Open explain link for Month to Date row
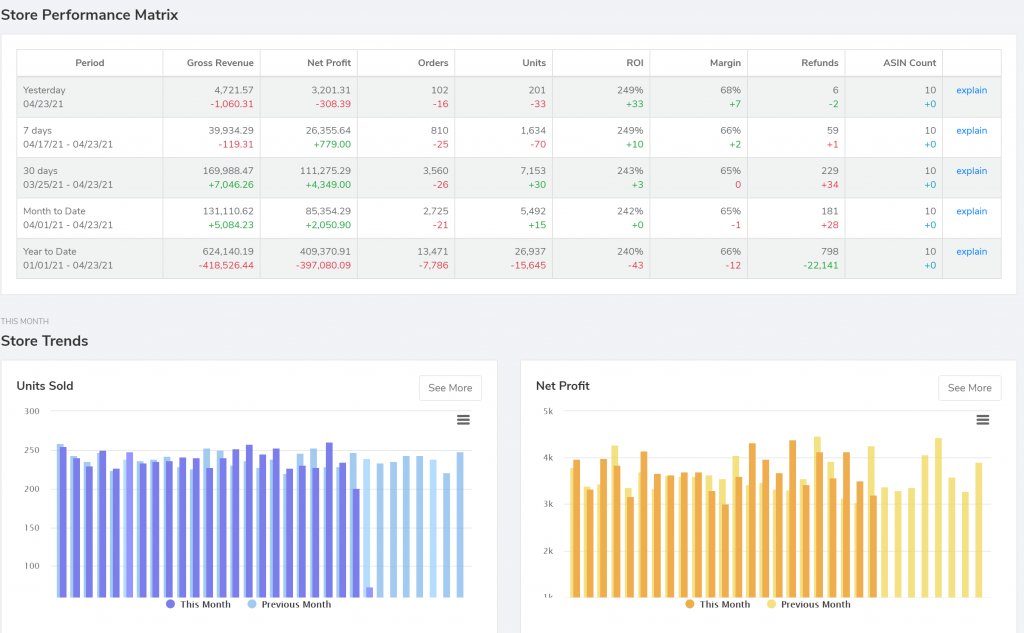The width and height of the screenshot is (1024, 633). pos(971,212)
